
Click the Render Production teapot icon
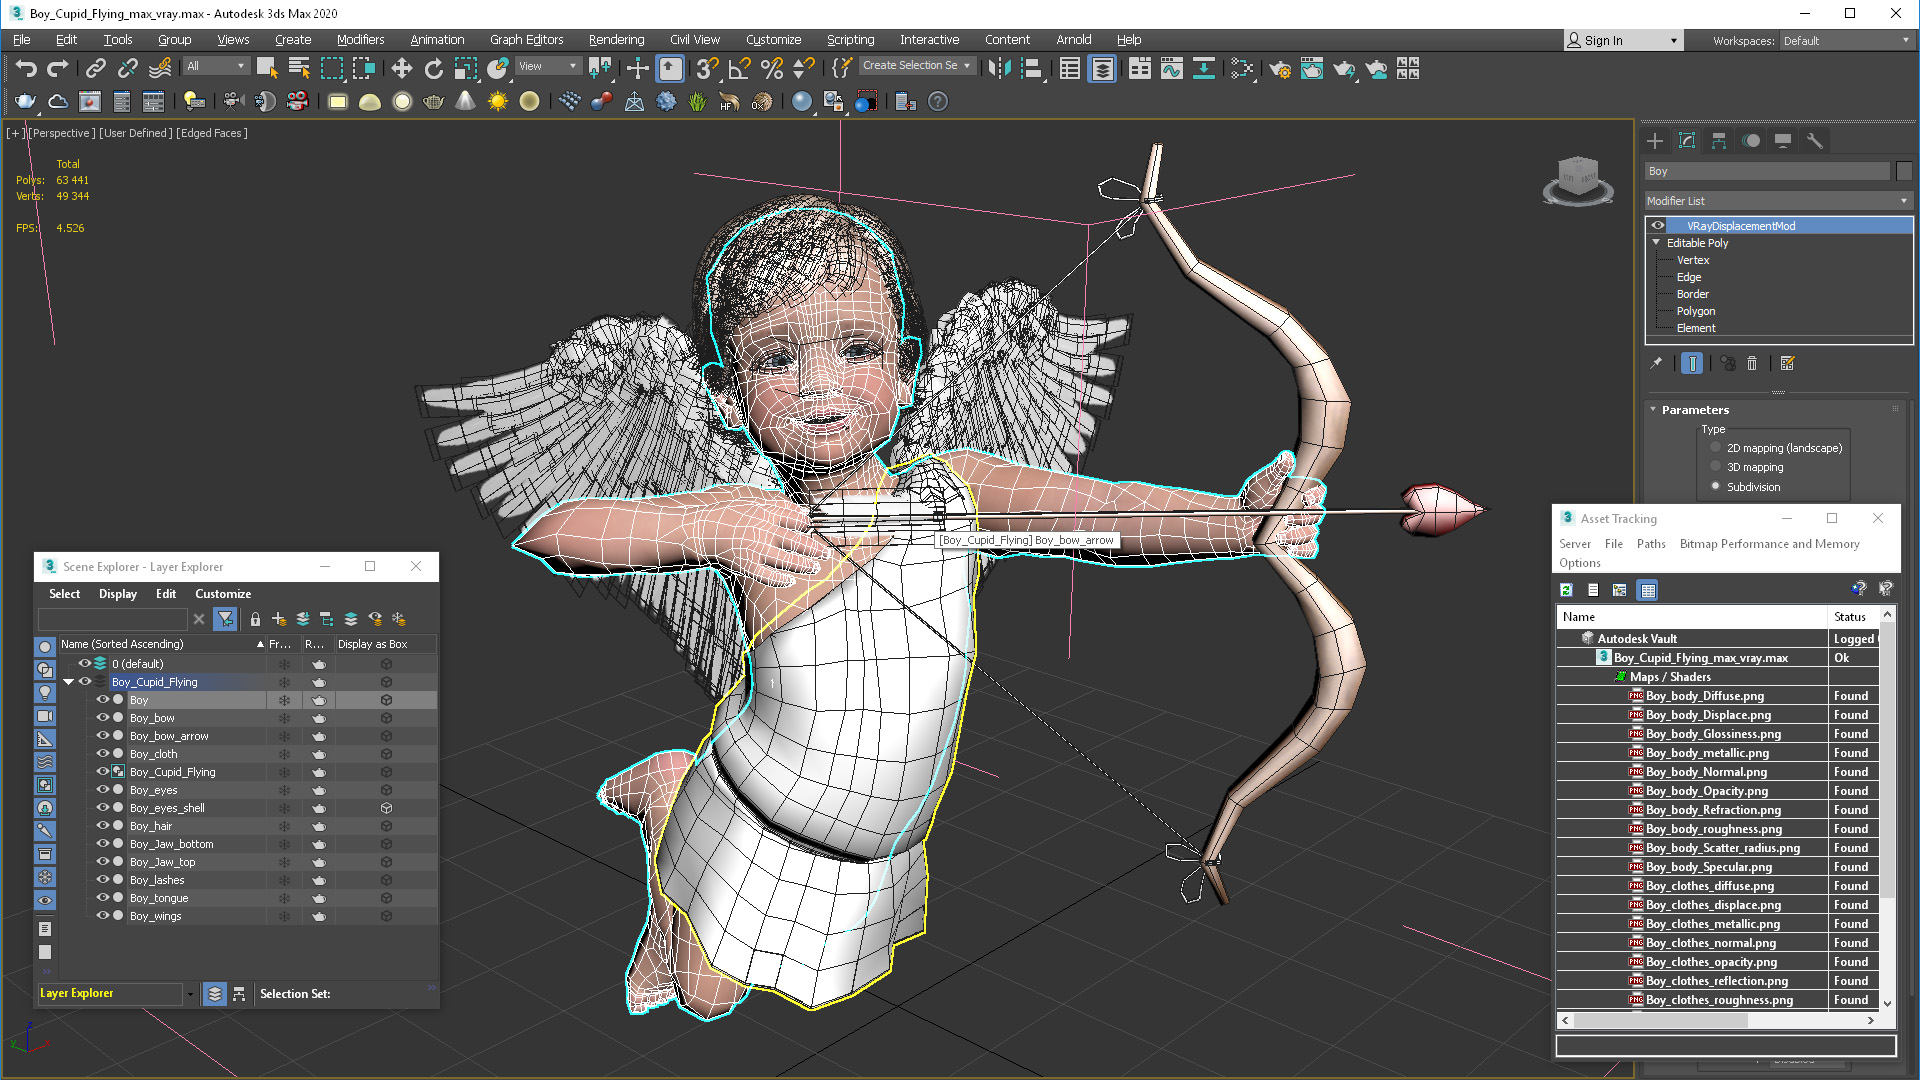(1344, 68)
